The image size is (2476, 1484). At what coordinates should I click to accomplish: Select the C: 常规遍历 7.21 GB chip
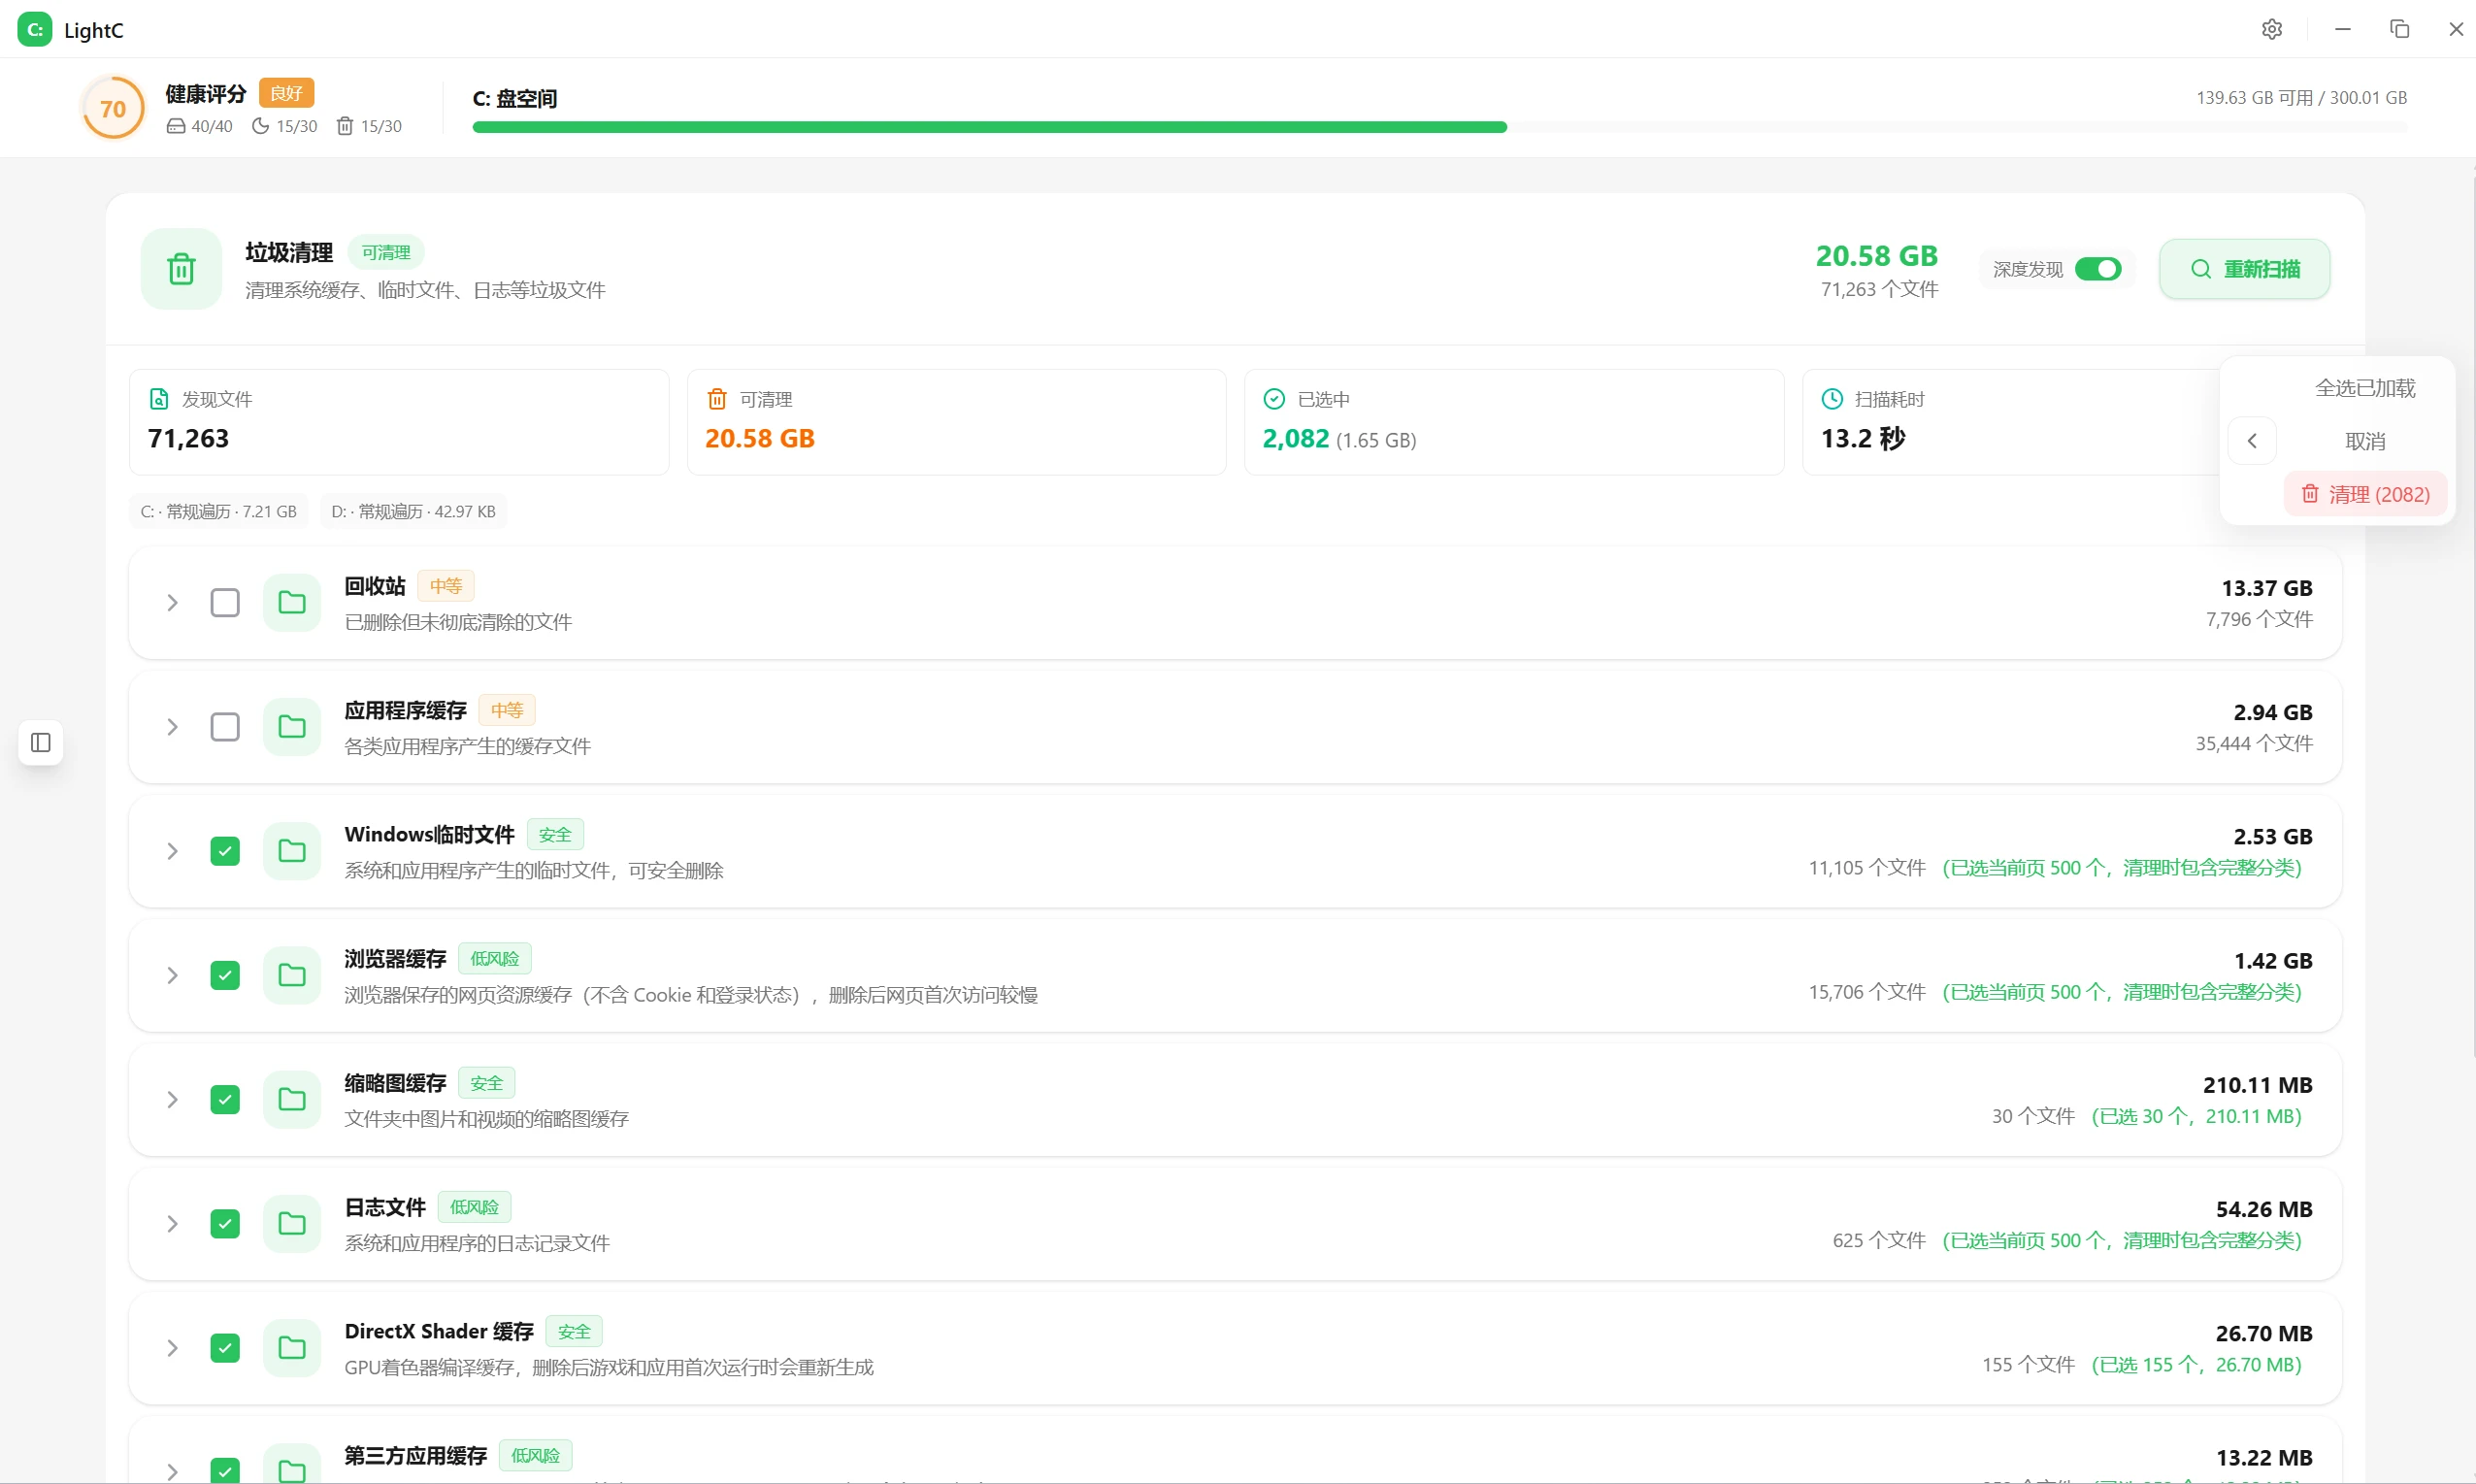pyautogui.click(x=218, y=511)
